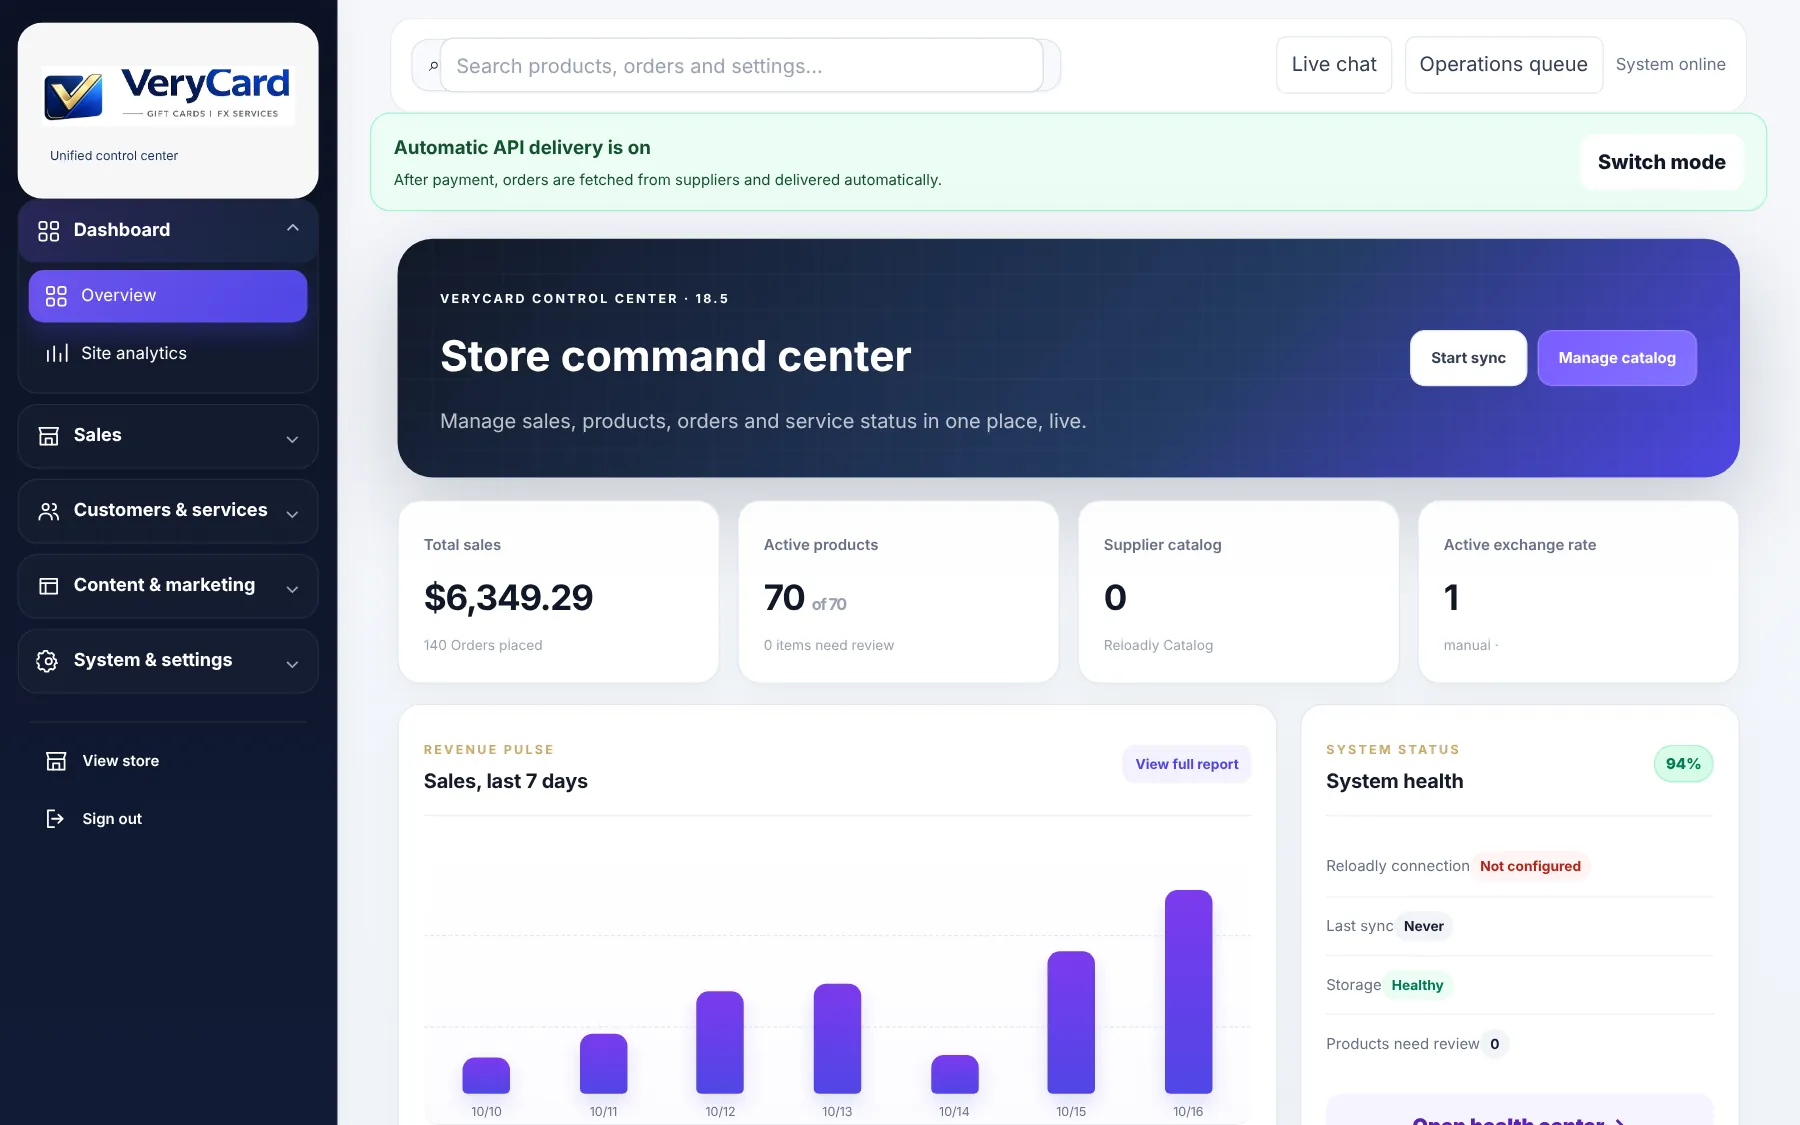Click the 10/15 sales bar
Viewport: 1800px width, 1125px height.
1071,1022
